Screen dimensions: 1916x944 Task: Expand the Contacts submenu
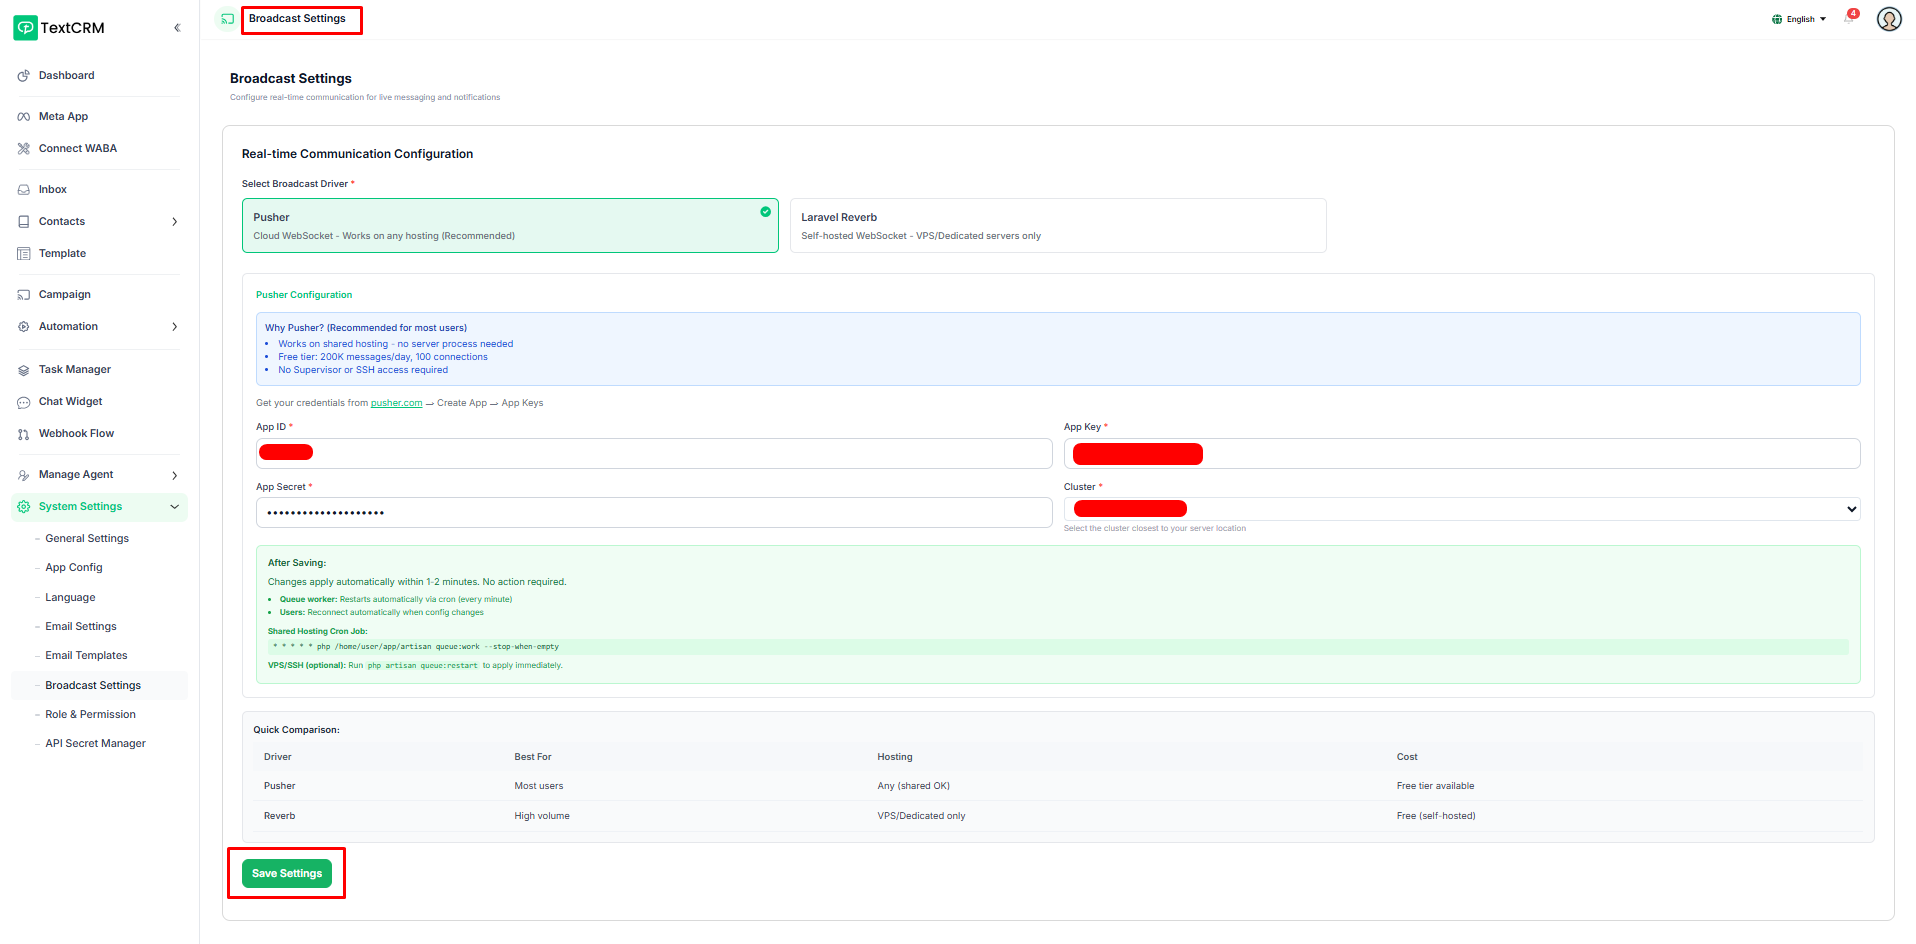click(x=174, y=222)
